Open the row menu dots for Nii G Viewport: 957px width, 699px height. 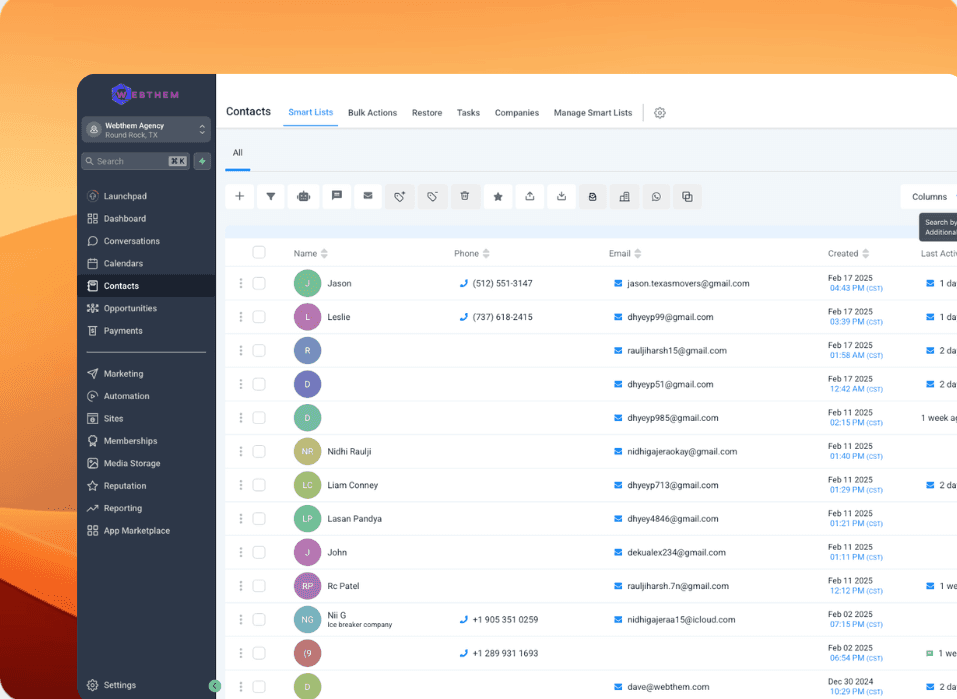click(240, 620)
